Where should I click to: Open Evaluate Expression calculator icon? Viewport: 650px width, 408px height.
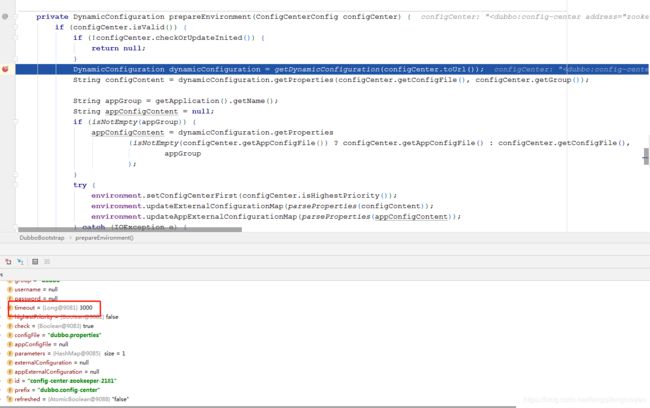[35, 262]
